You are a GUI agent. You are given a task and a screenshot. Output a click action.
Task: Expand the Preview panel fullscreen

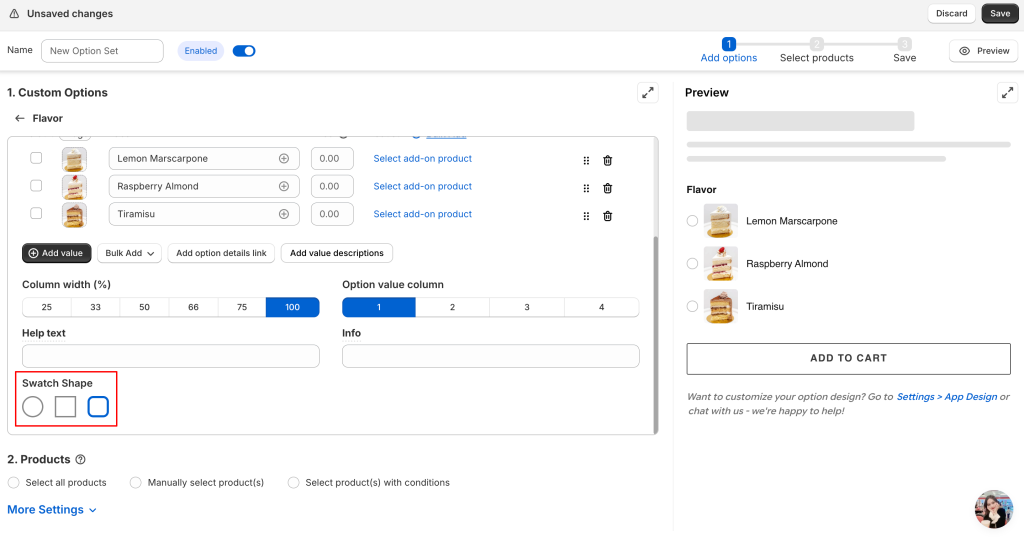[x=1006, y=93]
